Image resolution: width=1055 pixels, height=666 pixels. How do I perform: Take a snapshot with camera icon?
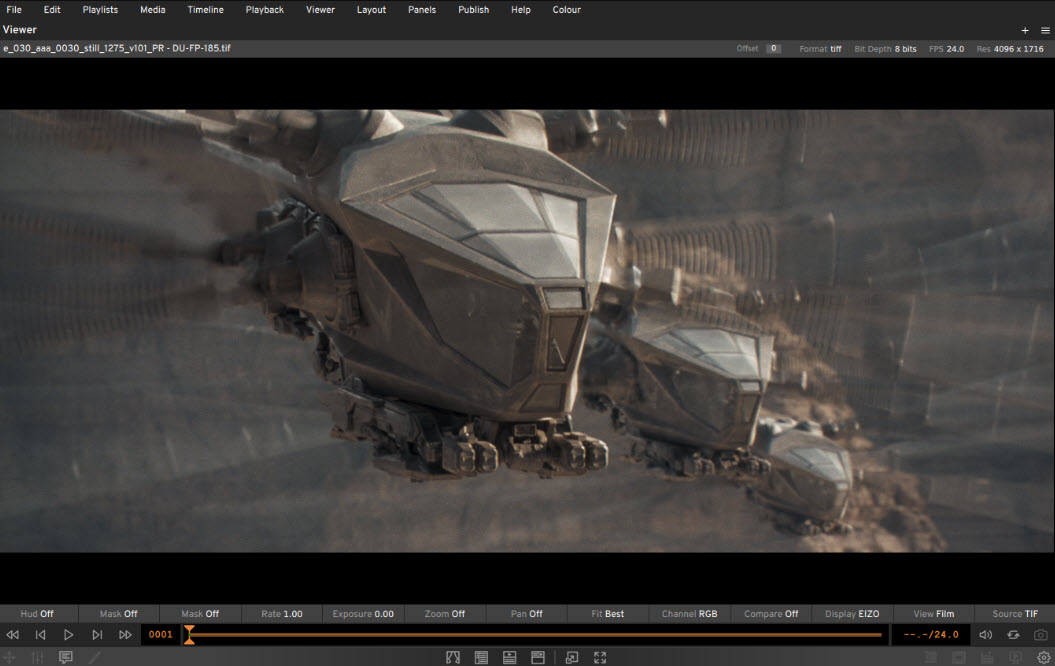click(x=1041, y=635)
